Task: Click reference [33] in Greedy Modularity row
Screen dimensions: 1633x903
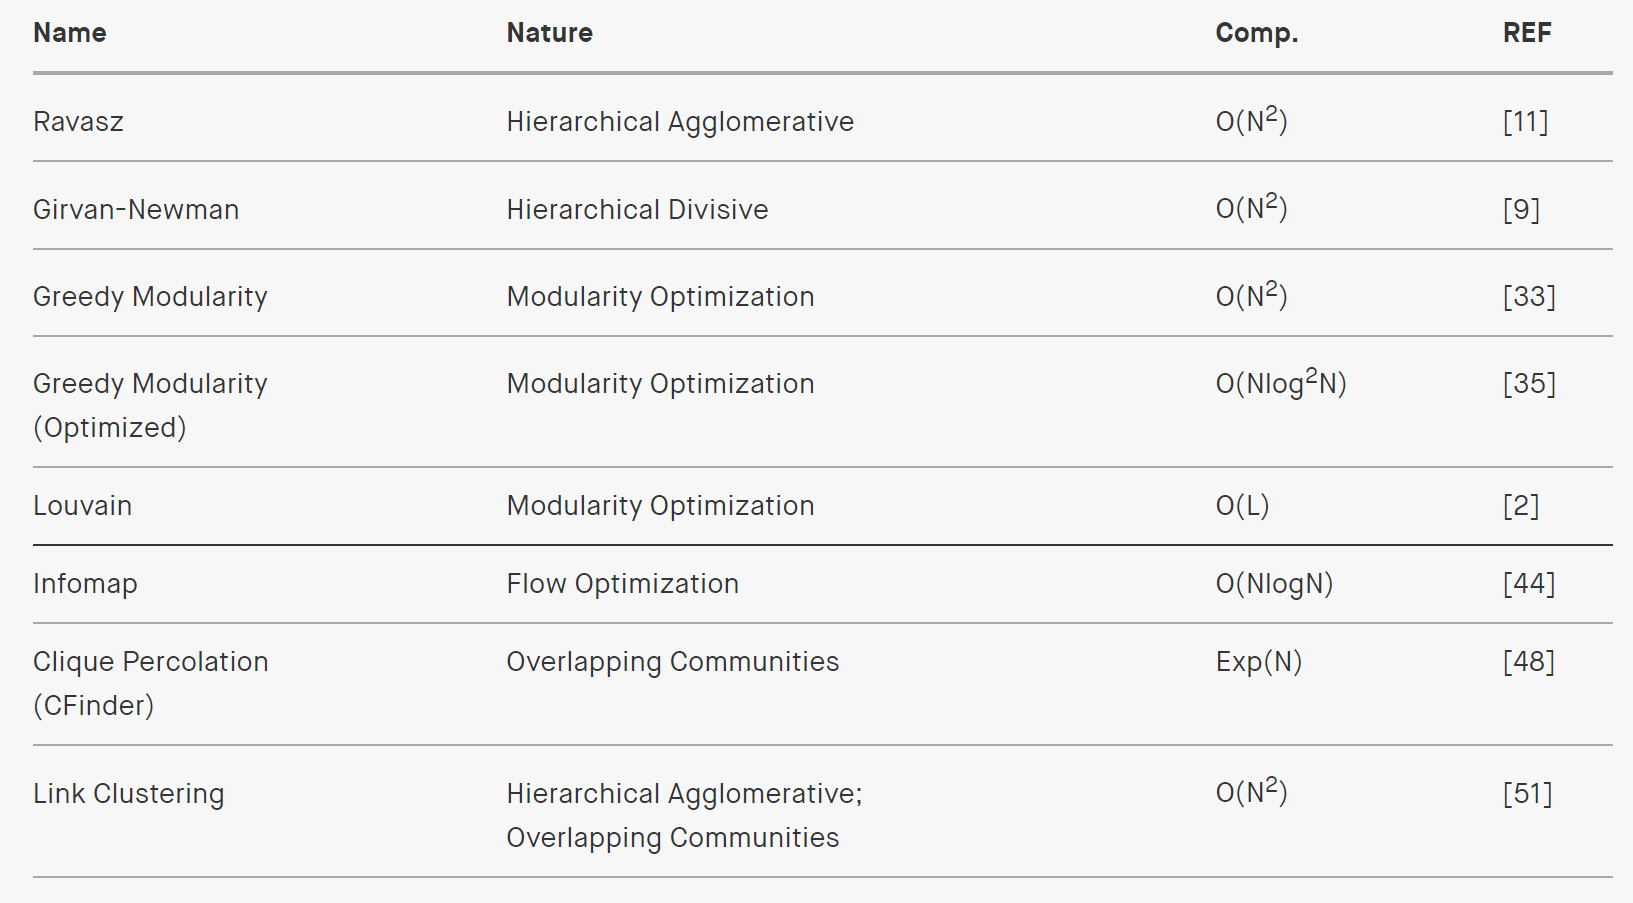Action: (x=1529, y=297)
